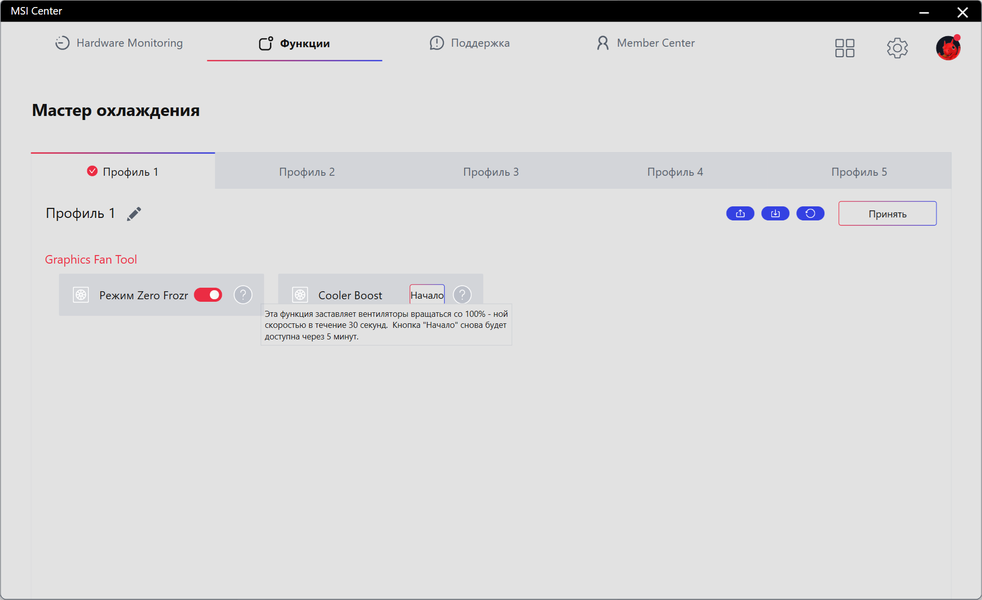
Task: Toggle the Режим Zero Frozr switch
Action: [208, 294]
